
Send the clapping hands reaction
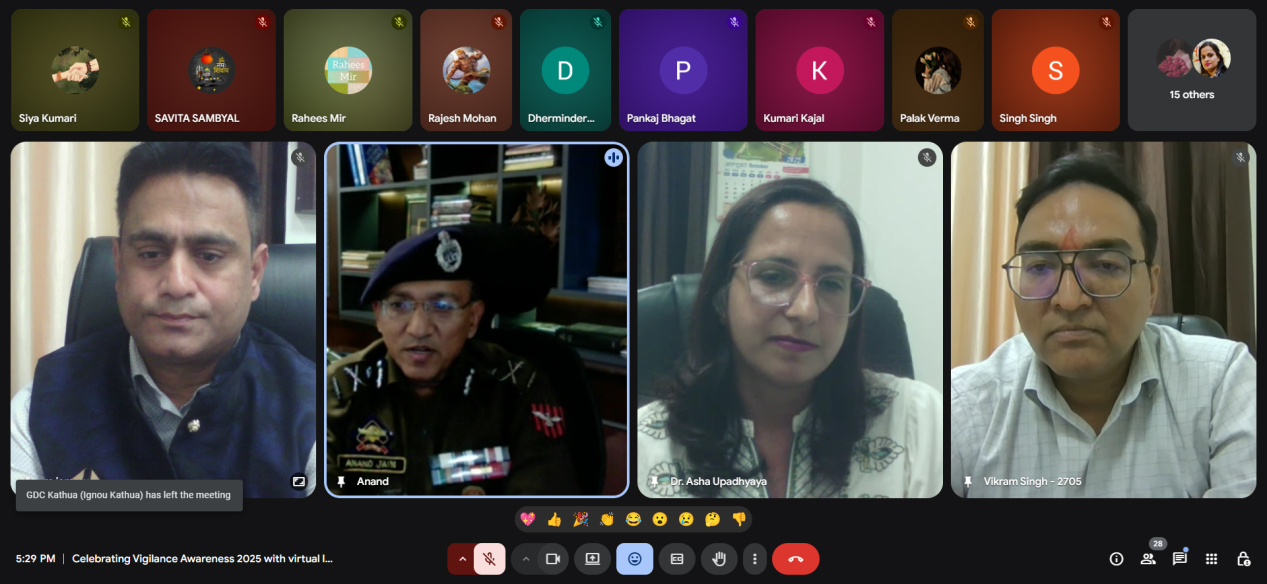(x=606, y=519)
